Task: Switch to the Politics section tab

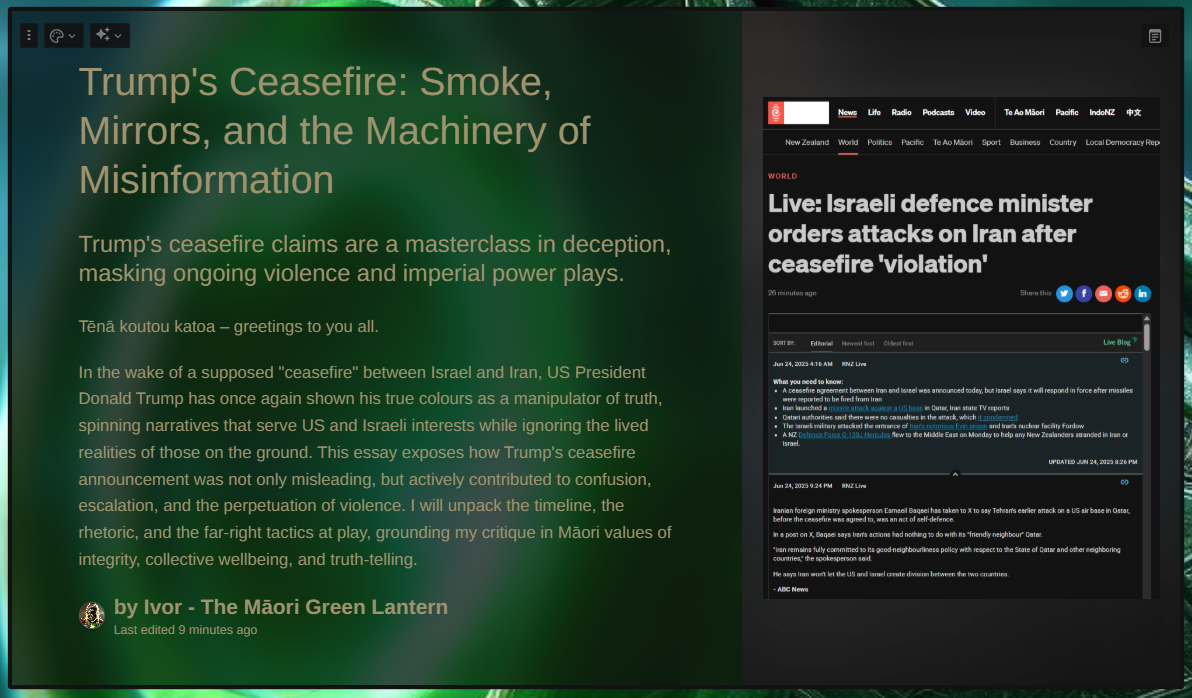Action: 880,142
